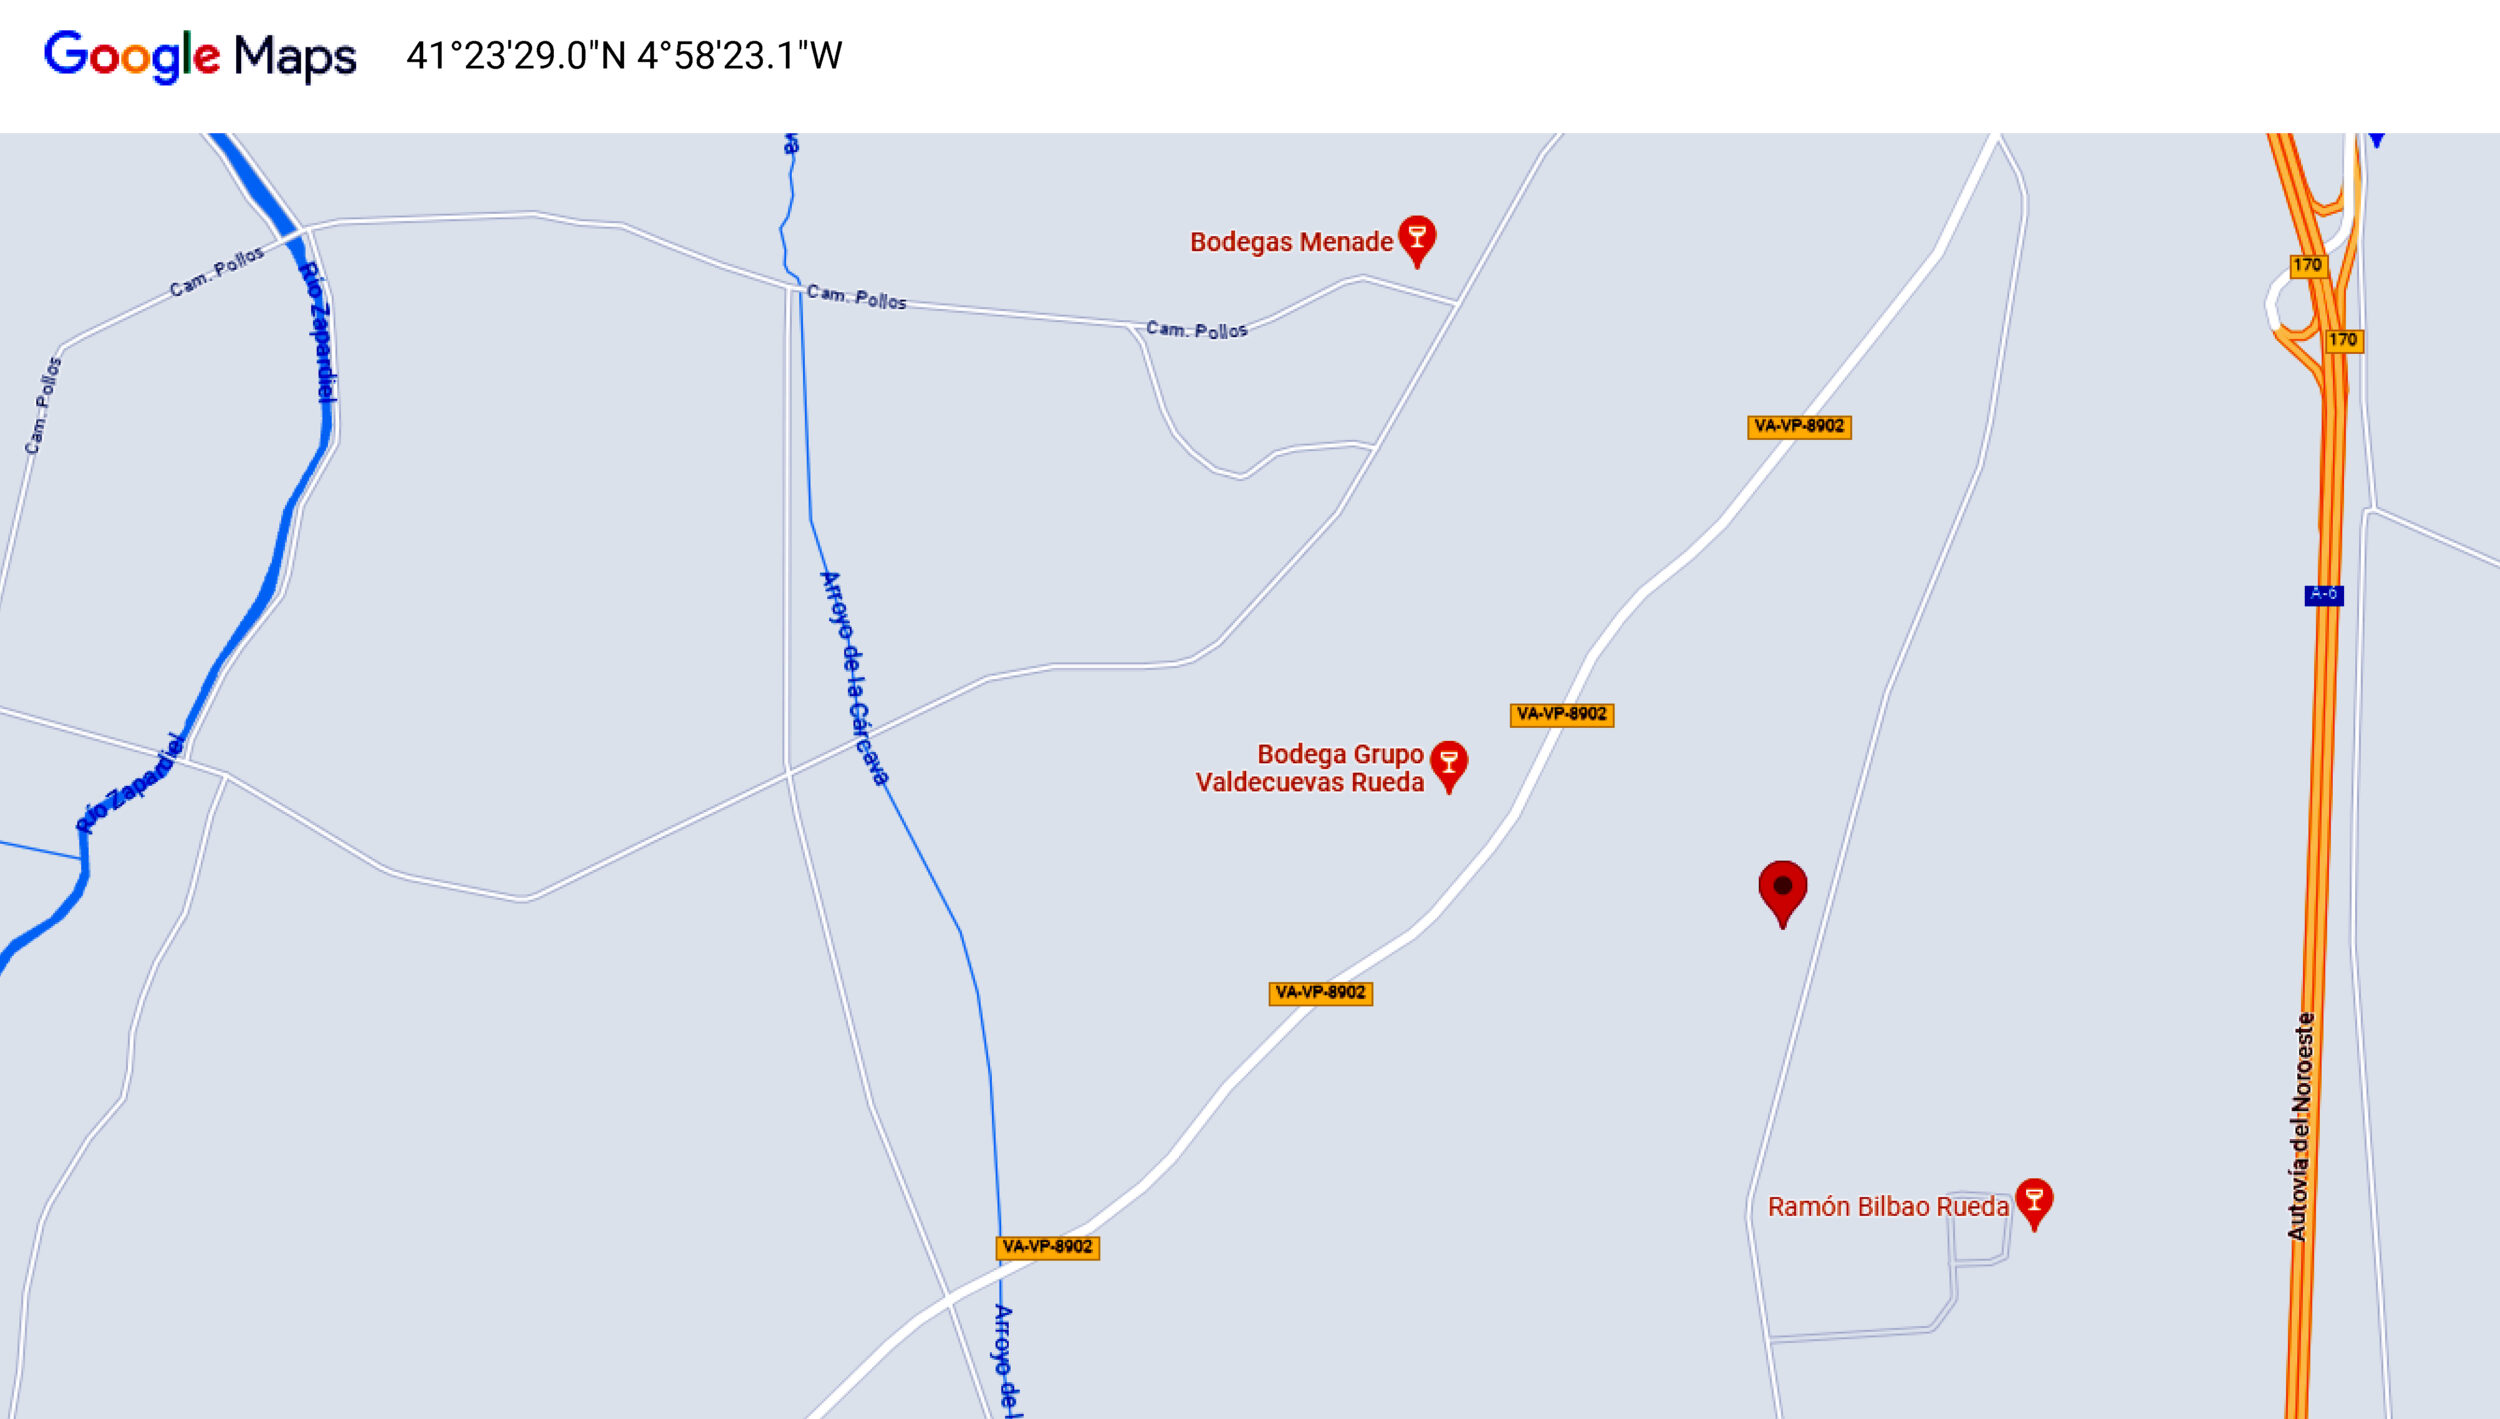Click the Bodegas Menade label text
Screen dimensions: 2500x1419
pyautogui.click(x=1291, y=242)
